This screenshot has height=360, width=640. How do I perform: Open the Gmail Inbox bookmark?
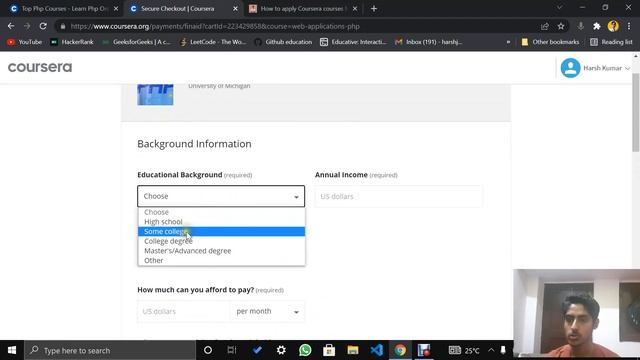[428, 42]
